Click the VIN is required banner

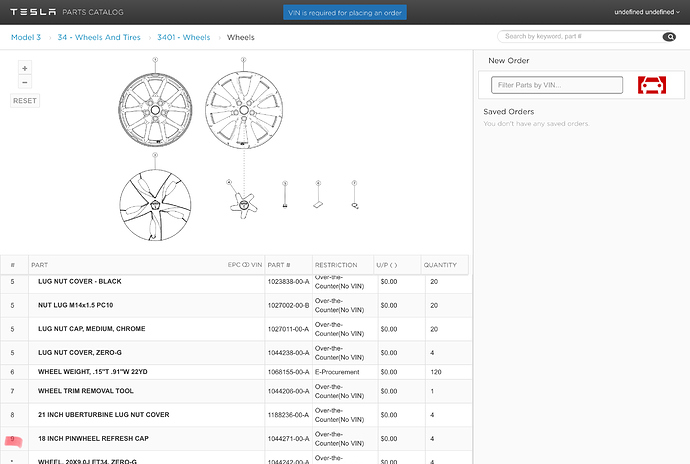(x=345, y=13)
